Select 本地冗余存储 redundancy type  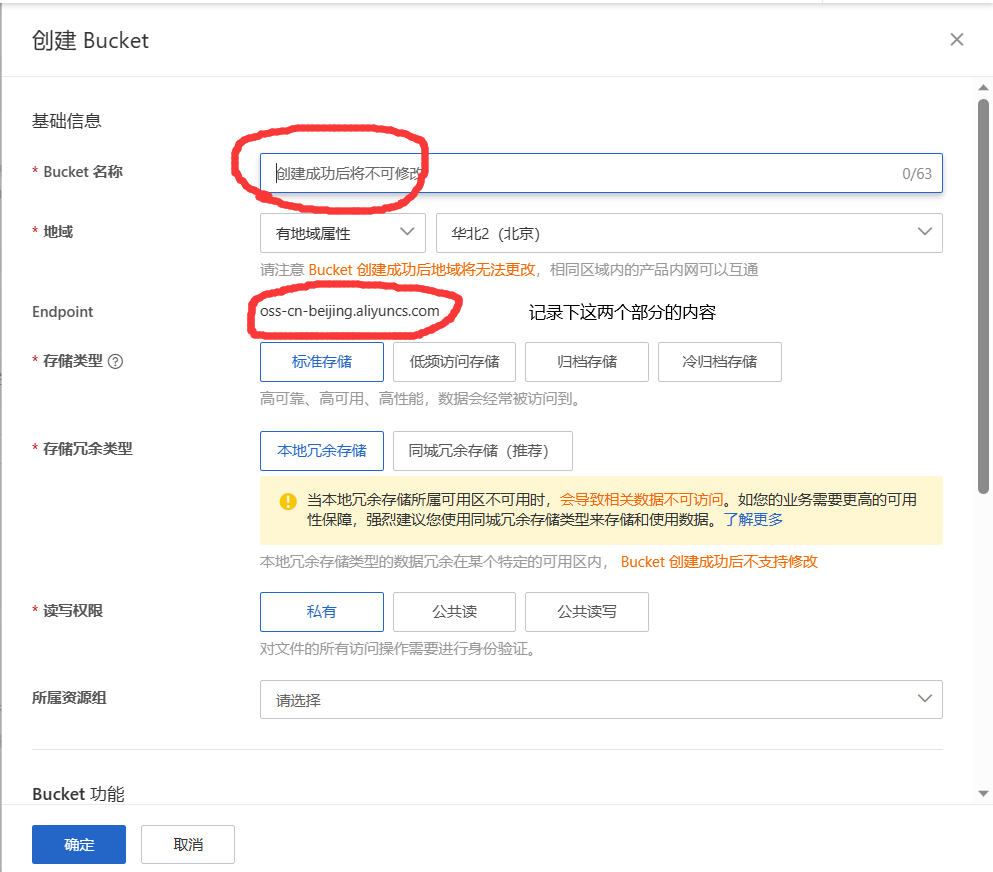[x=322, y=451]
